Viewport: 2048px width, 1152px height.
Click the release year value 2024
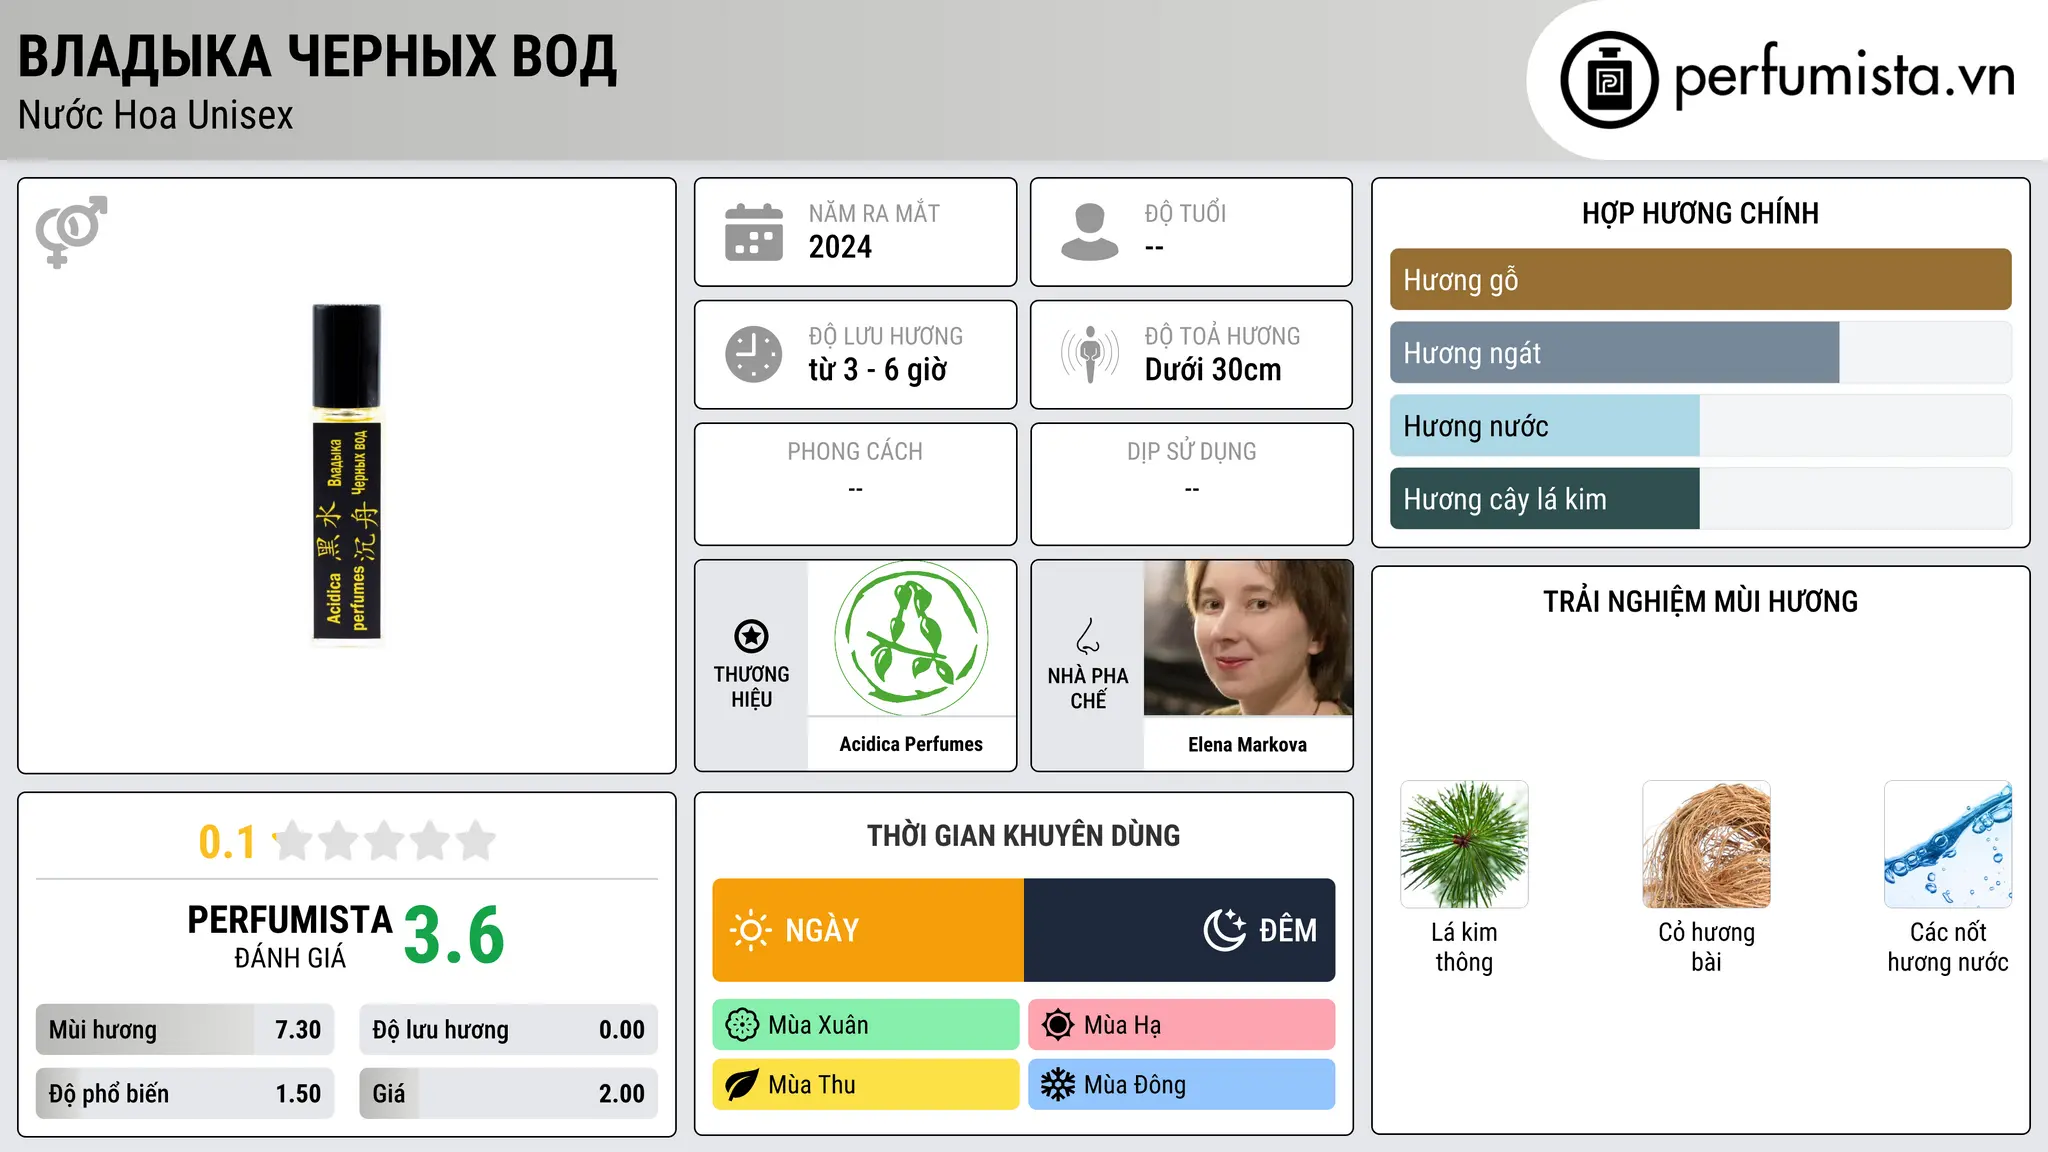point(840,247)
